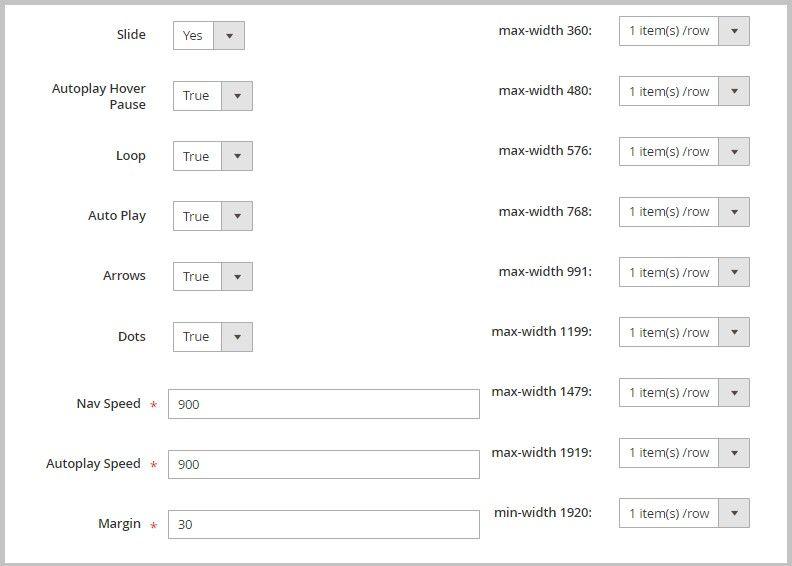Open the min-width 1920 items dropdown
This screenshot has width=792, height=566.
(x=684, y=513)
